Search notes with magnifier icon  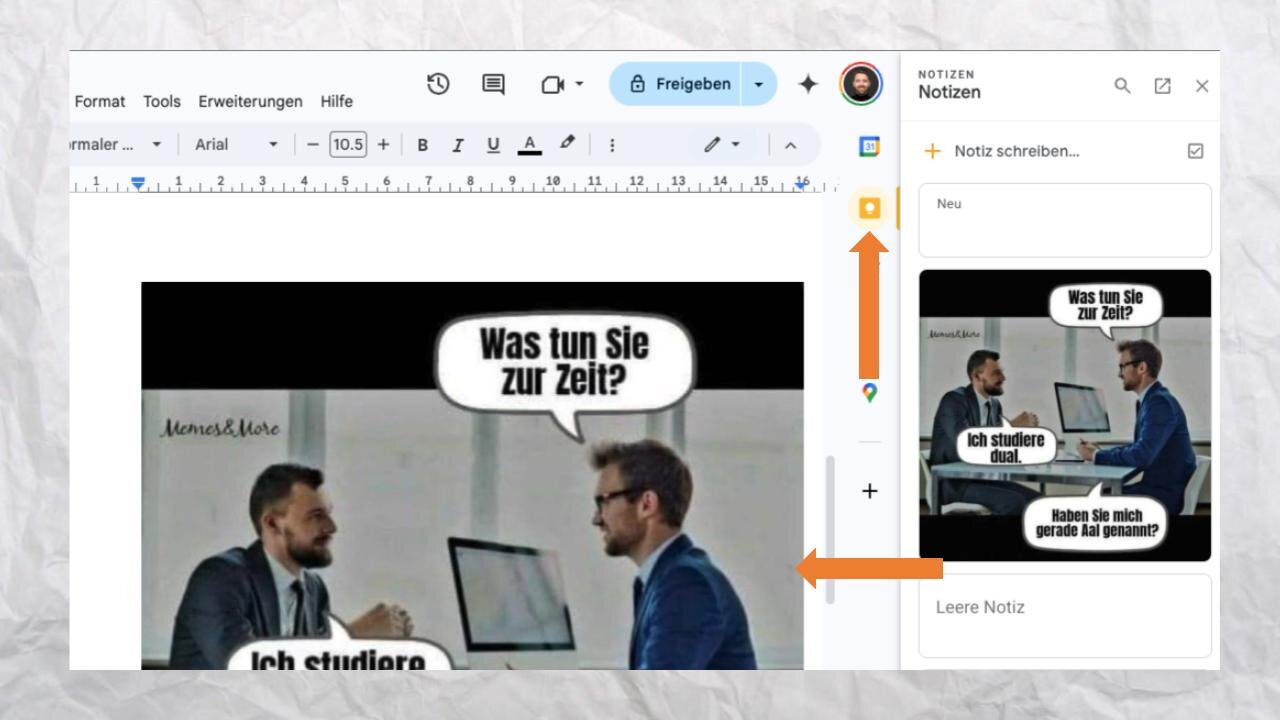(1122, 86)
